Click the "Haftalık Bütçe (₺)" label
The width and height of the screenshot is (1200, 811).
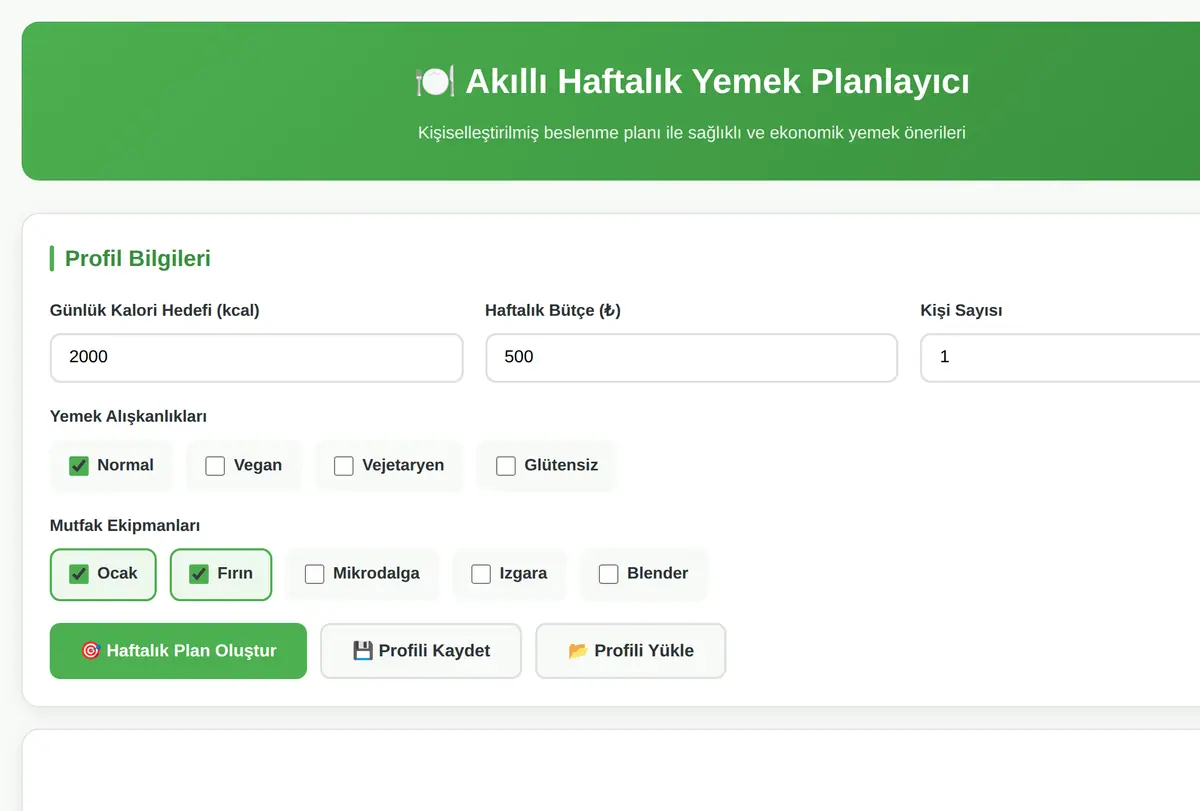tap(553, 311)
